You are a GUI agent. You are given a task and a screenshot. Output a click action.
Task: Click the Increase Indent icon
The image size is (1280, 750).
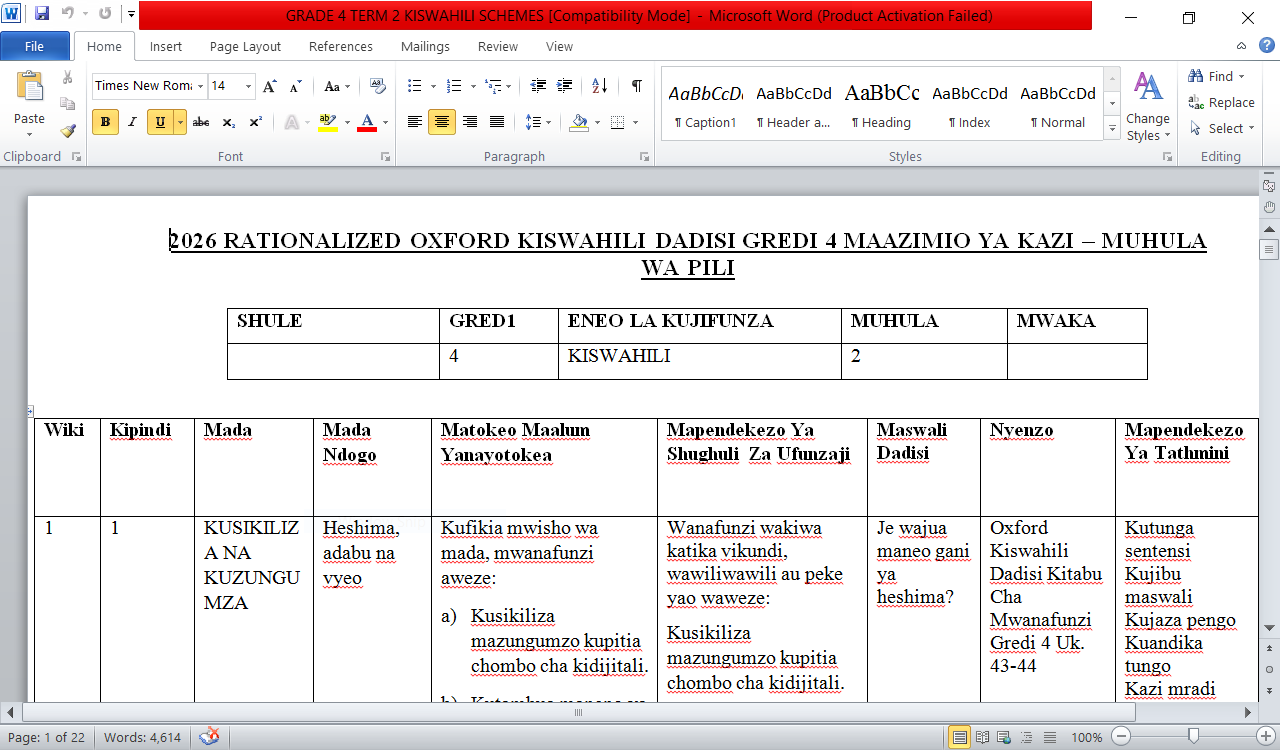click(x=565, y=86)
